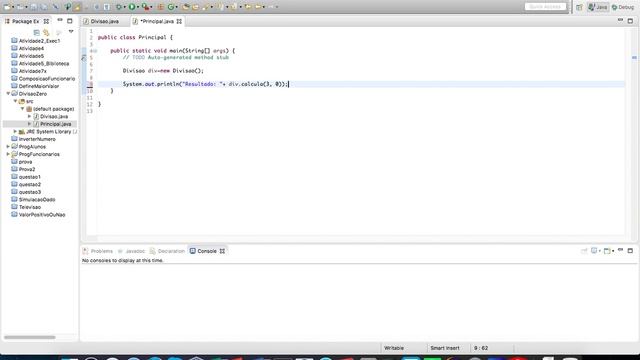The image size is (640, 360).
Task: Maximize the editor area
Action: pos(630,21)
